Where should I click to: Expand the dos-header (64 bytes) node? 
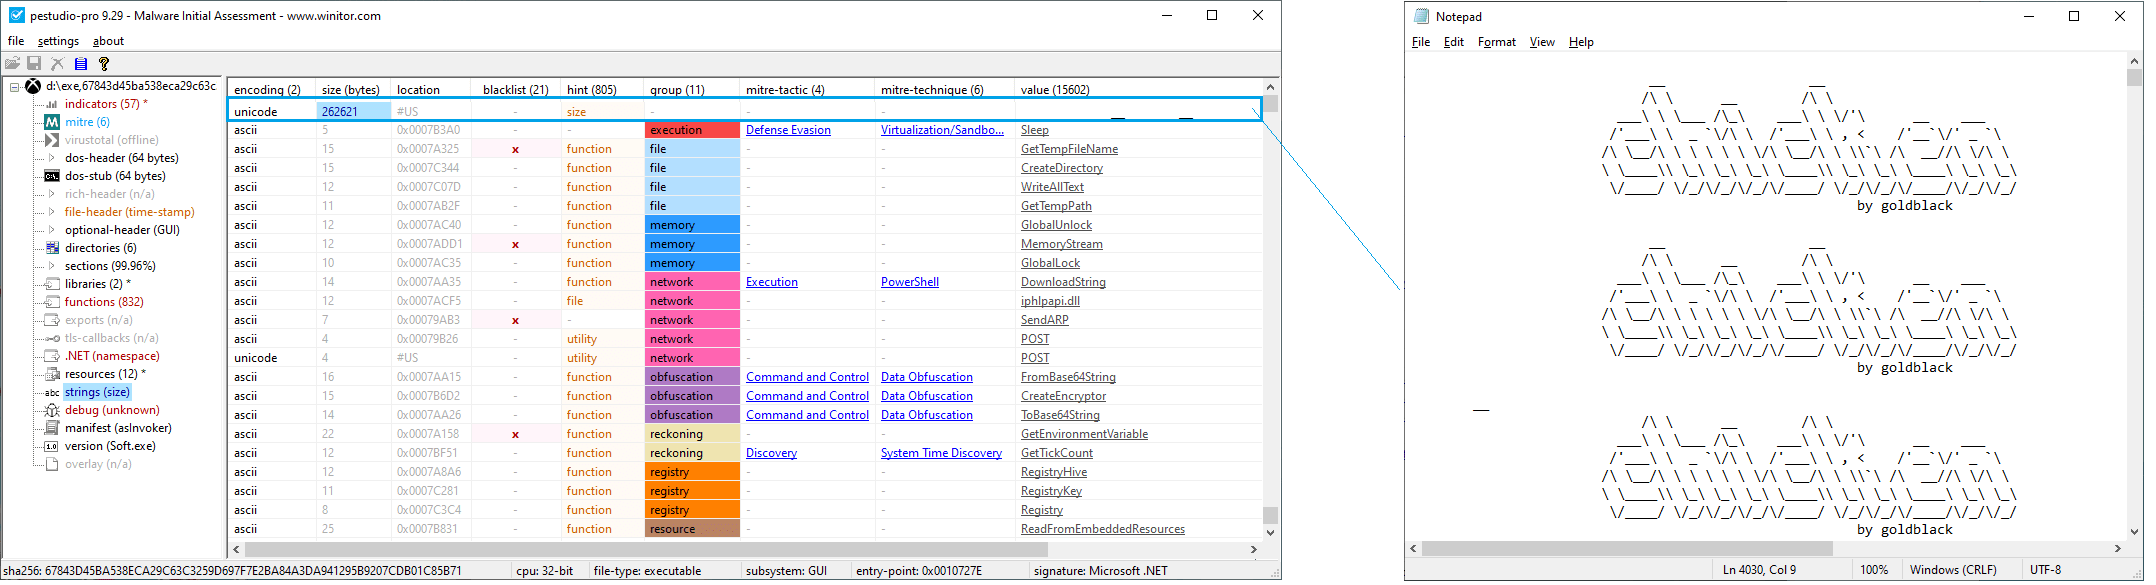[x=52, y=158]
